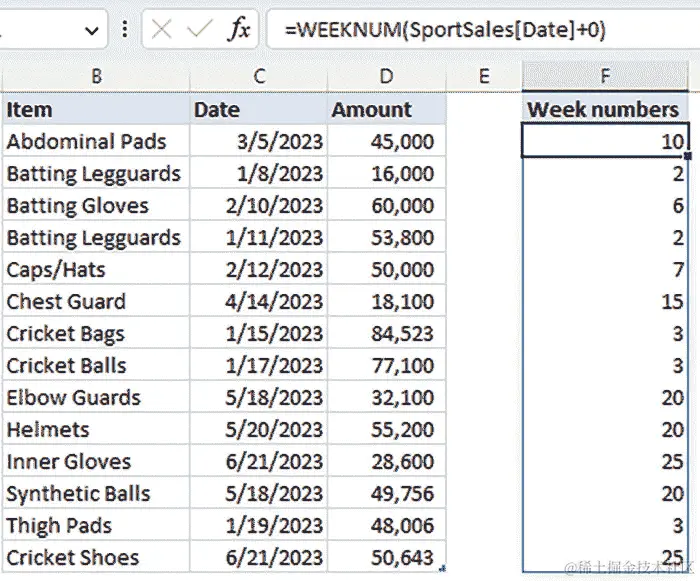Select the amount 60,000
700x581 pixels.
tap(387, 205)
